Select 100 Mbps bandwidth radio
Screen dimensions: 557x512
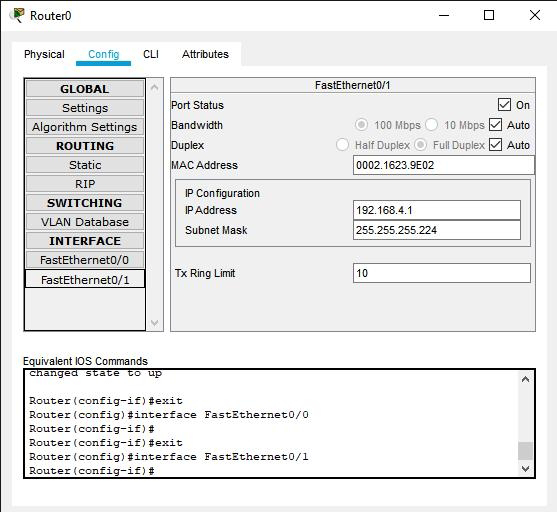361,125
